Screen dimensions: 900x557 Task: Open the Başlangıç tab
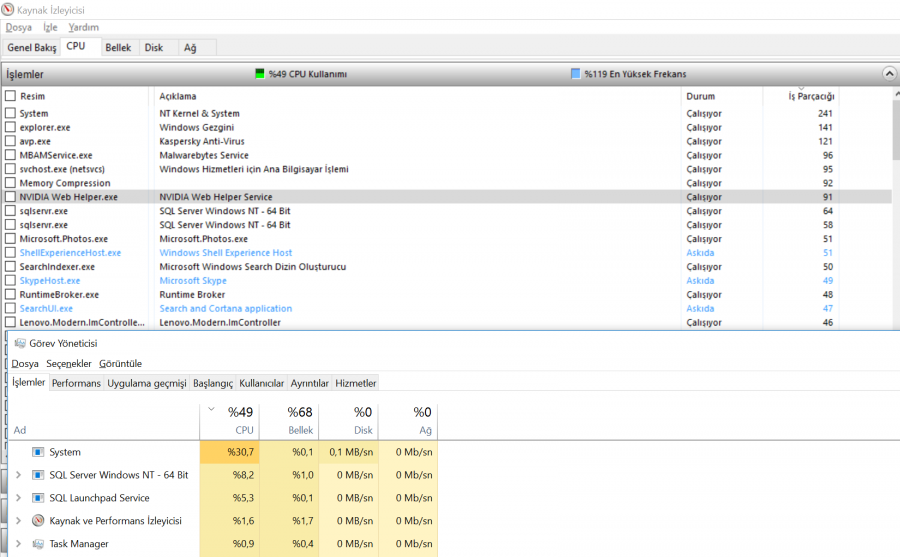pos(213,383)
